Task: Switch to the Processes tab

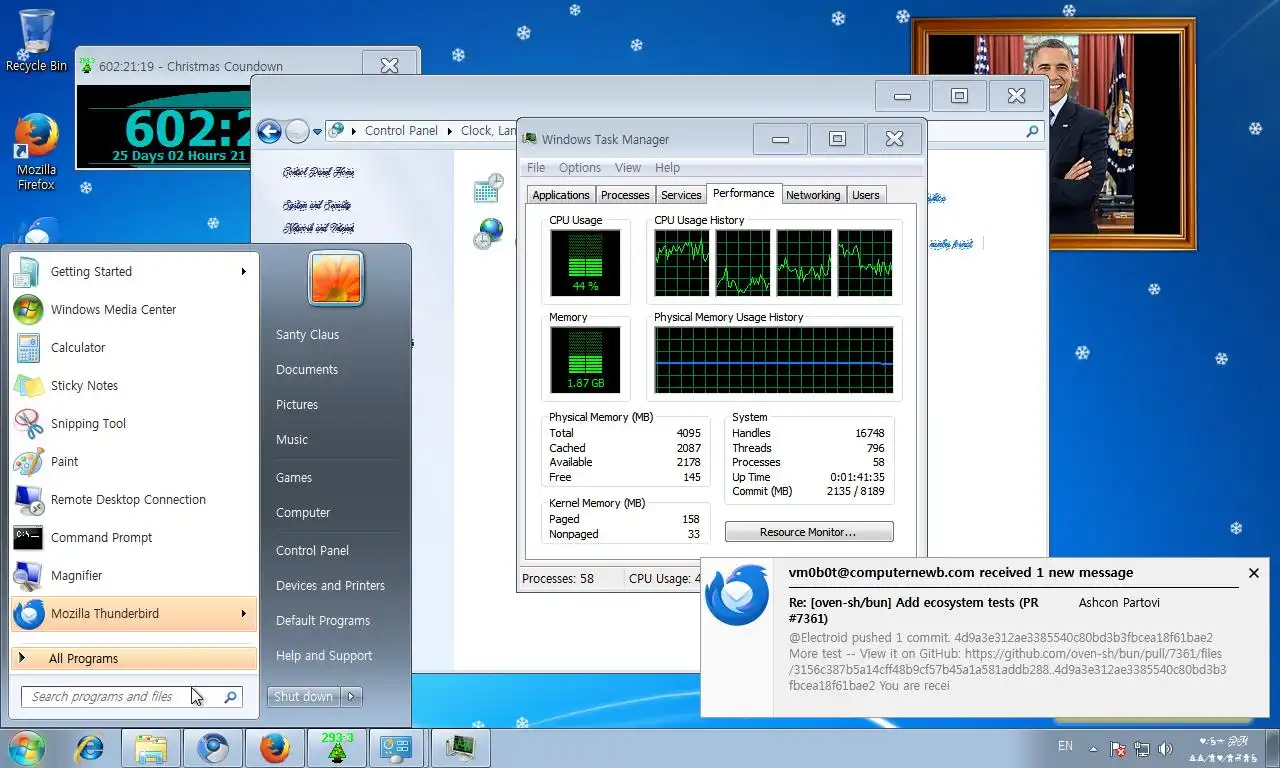Action: click(625, 195)
